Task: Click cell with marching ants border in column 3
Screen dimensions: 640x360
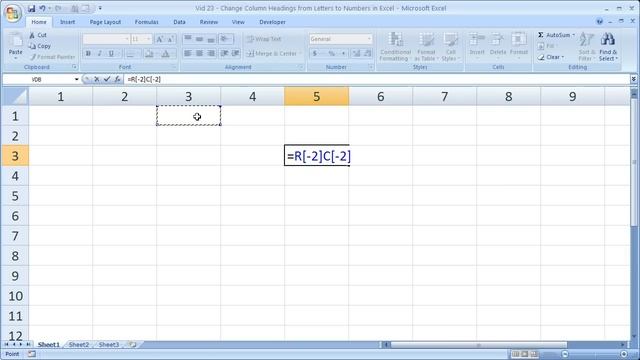Action: (x=189, y=116)
